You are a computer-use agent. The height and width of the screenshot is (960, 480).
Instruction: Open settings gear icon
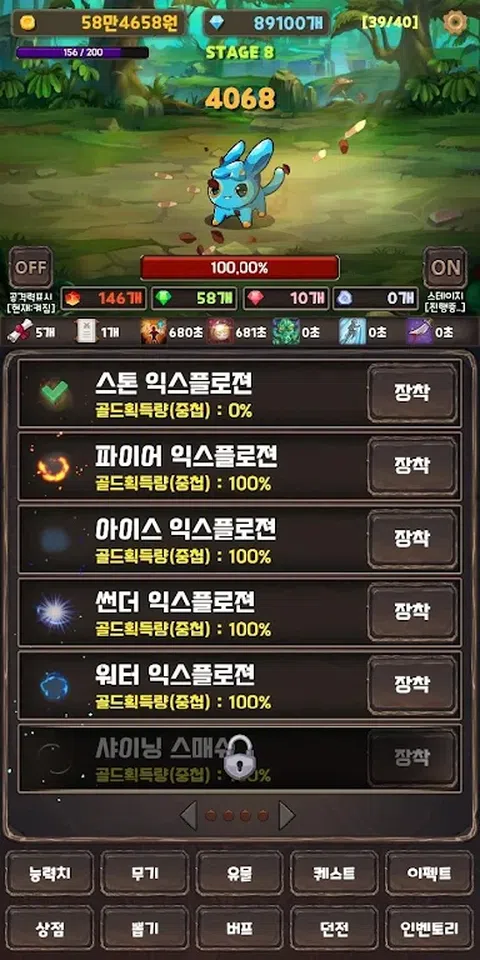click(454, 23)
